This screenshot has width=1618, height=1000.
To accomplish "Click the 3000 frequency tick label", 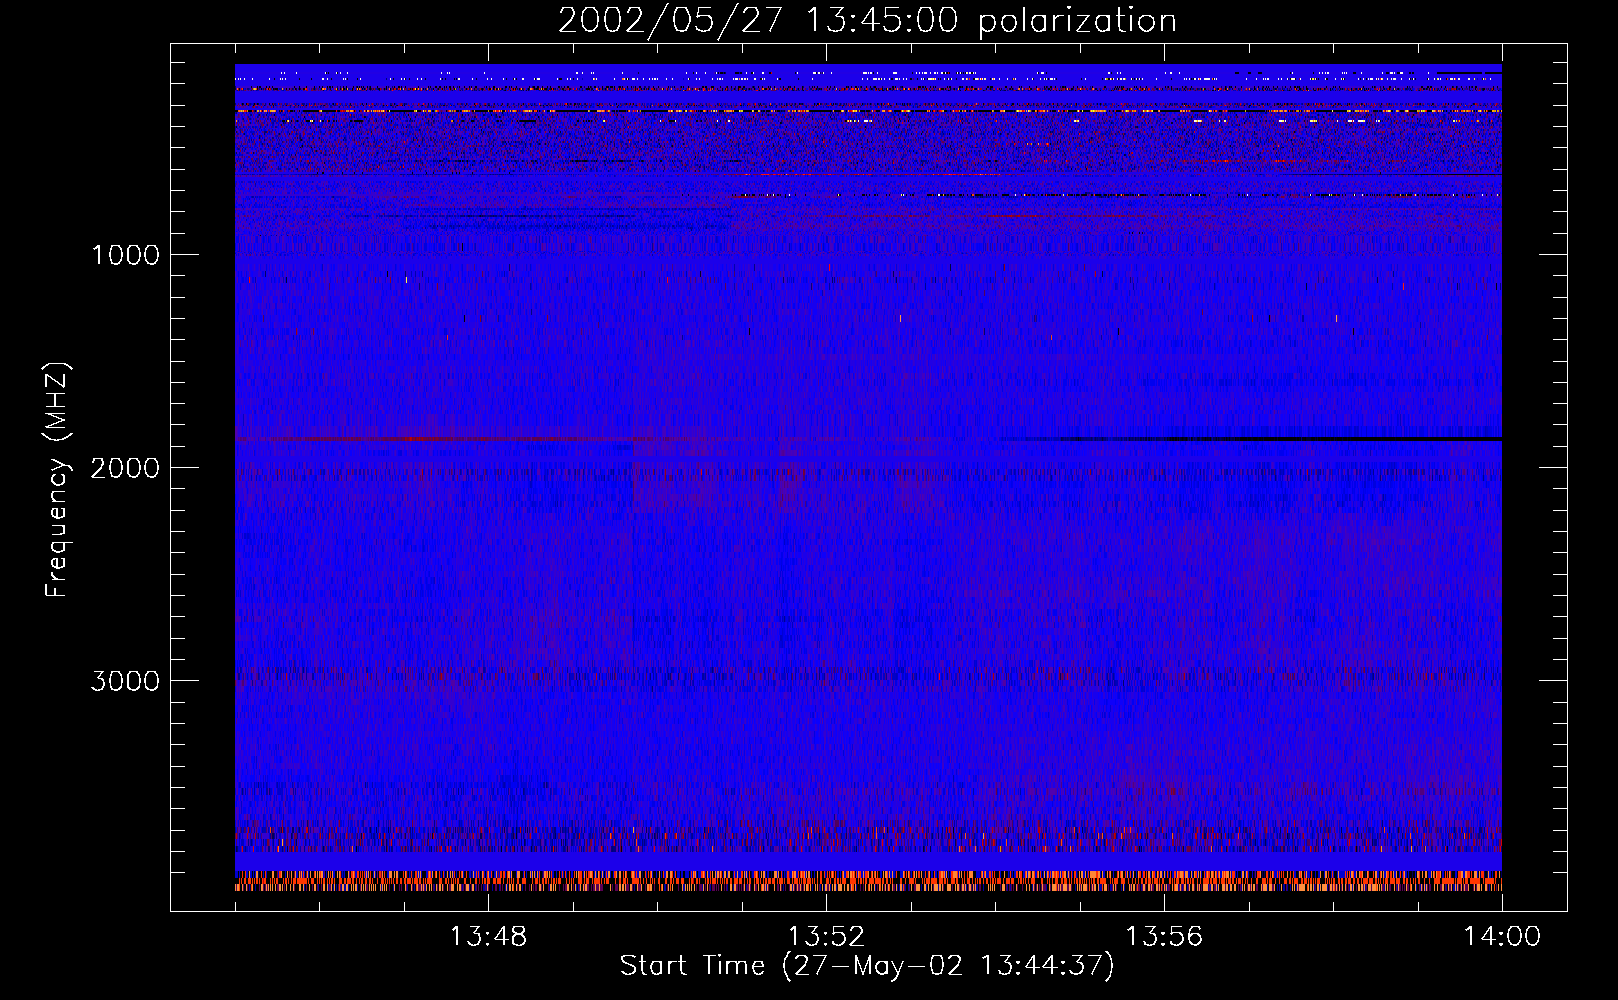I will pyautogui.click(x=126, y=681).
